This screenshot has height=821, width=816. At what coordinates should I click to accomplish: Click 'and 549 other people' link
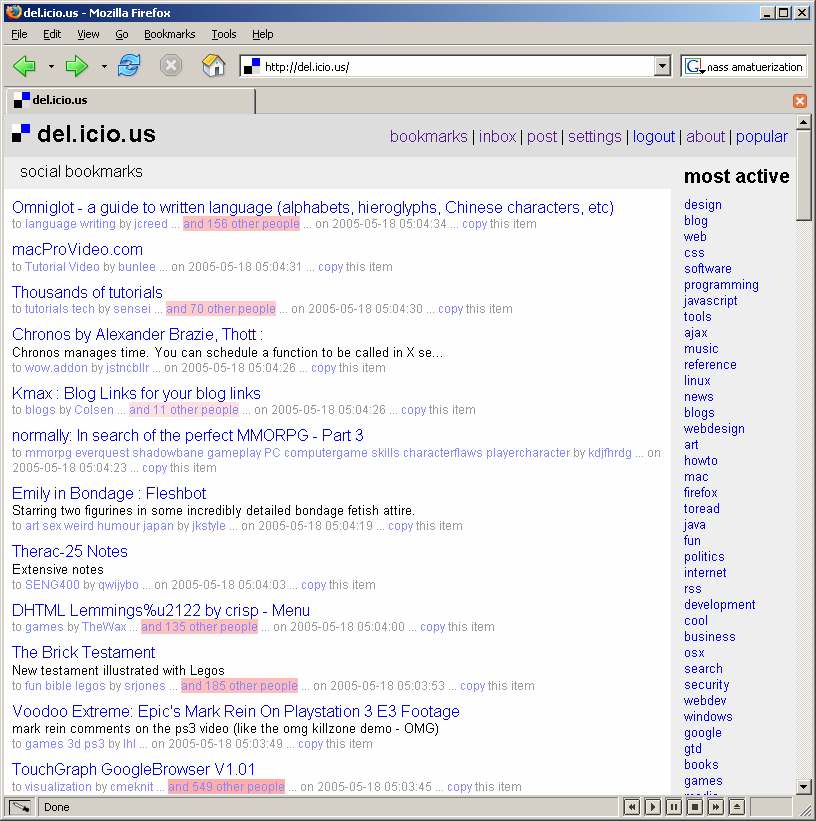pyautogui.click(x=226, y=786)
